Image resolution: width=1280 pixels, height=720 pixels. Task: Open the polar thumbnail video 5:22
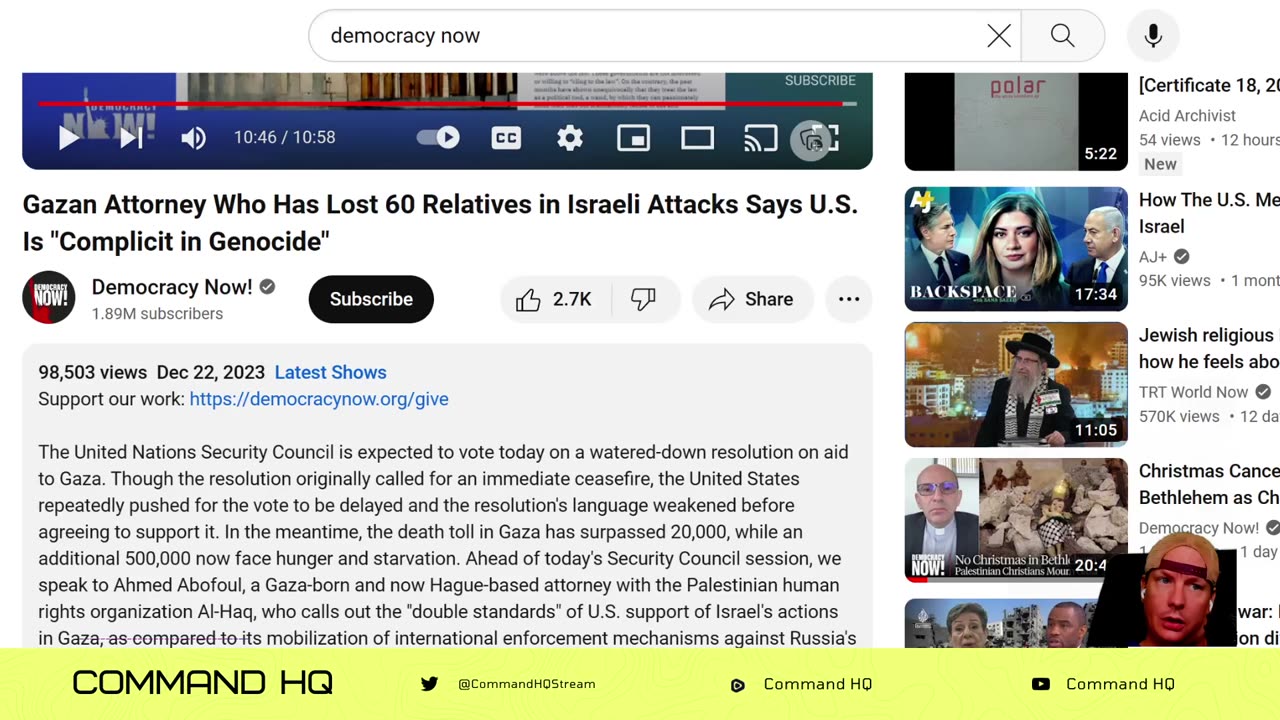tap(1016, 121)
